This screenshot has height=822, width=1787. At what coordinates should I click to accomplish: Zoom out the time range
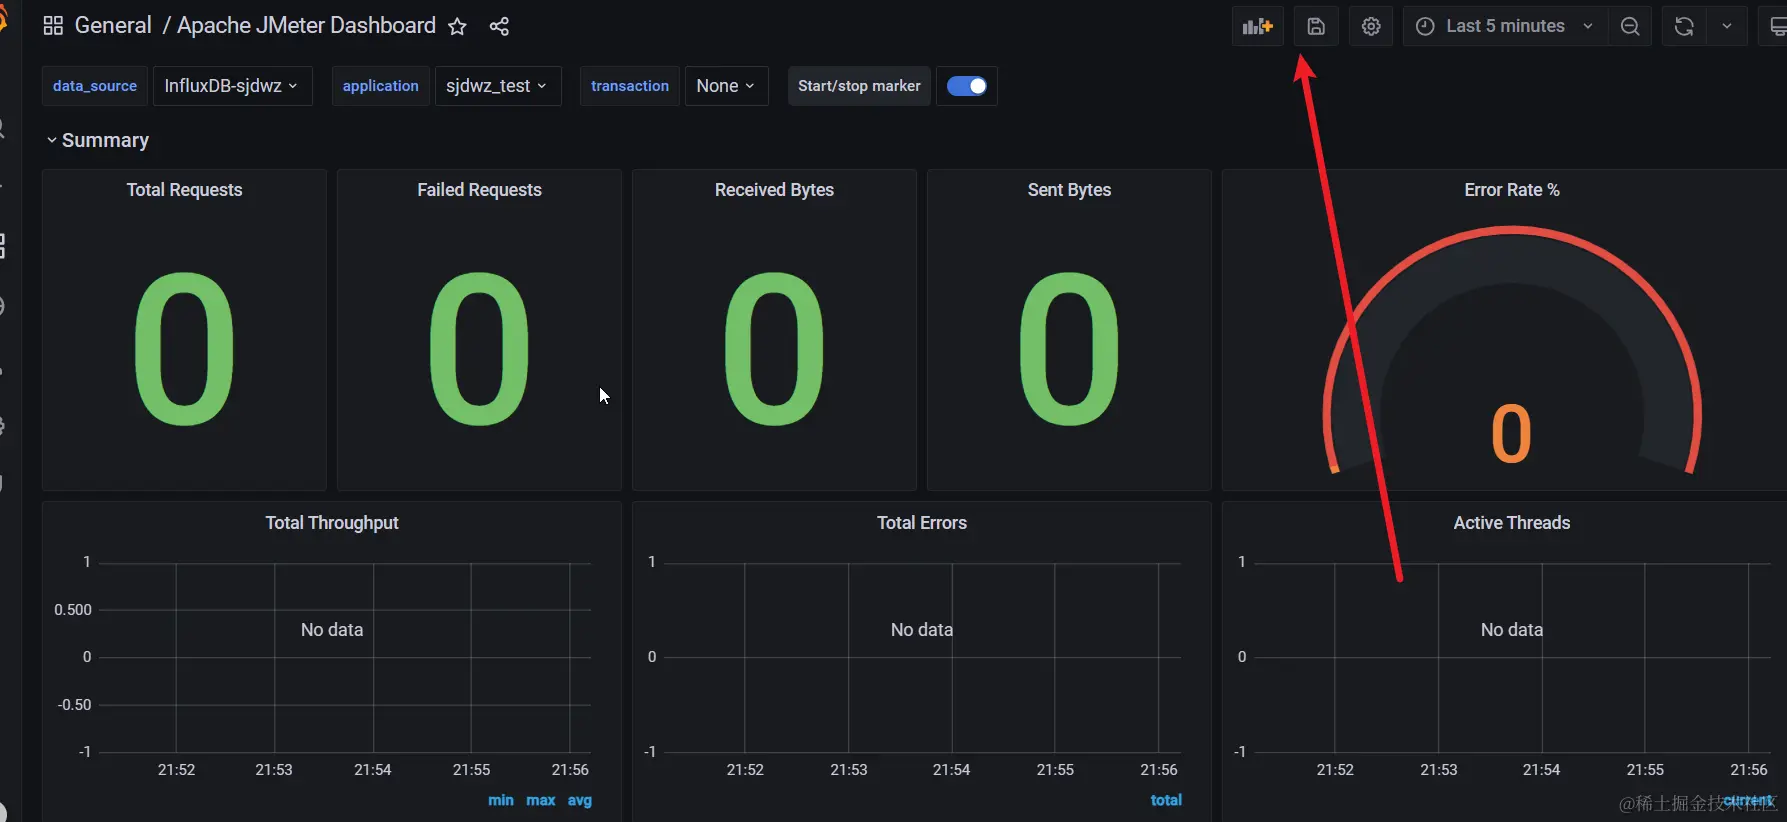[1630, 26]
